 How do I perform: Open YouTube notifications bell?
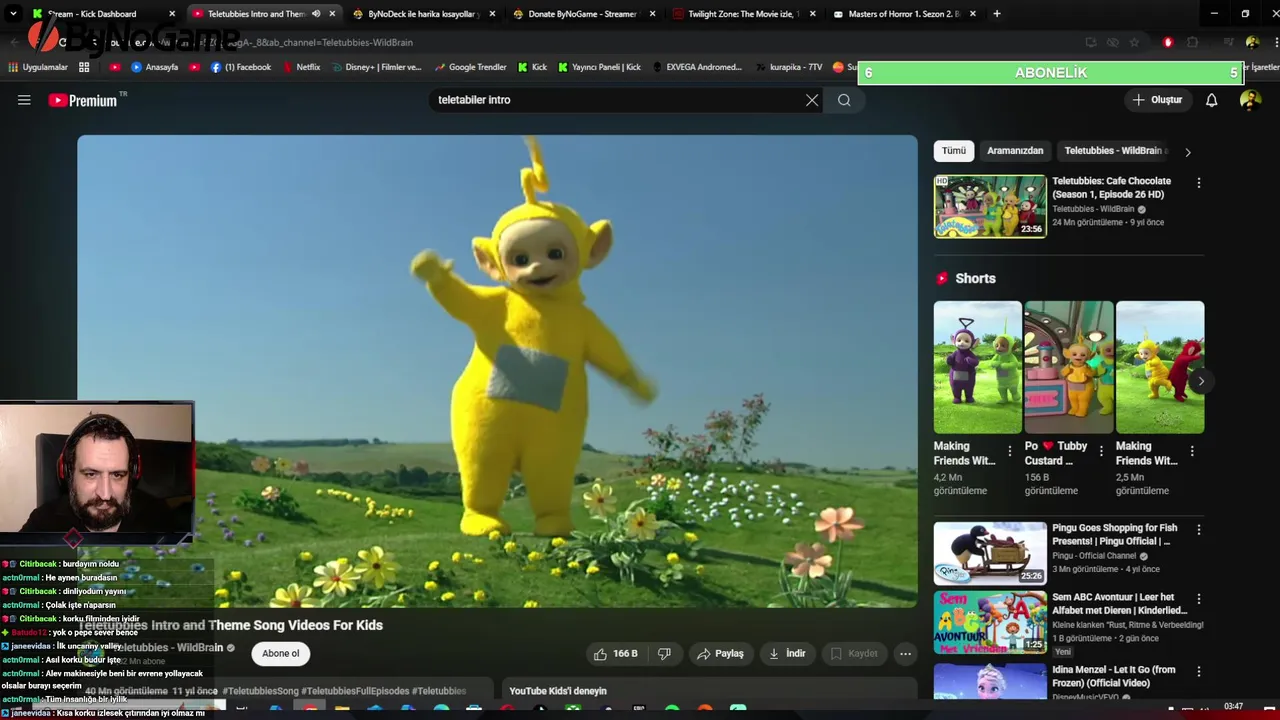(1211, 100)
